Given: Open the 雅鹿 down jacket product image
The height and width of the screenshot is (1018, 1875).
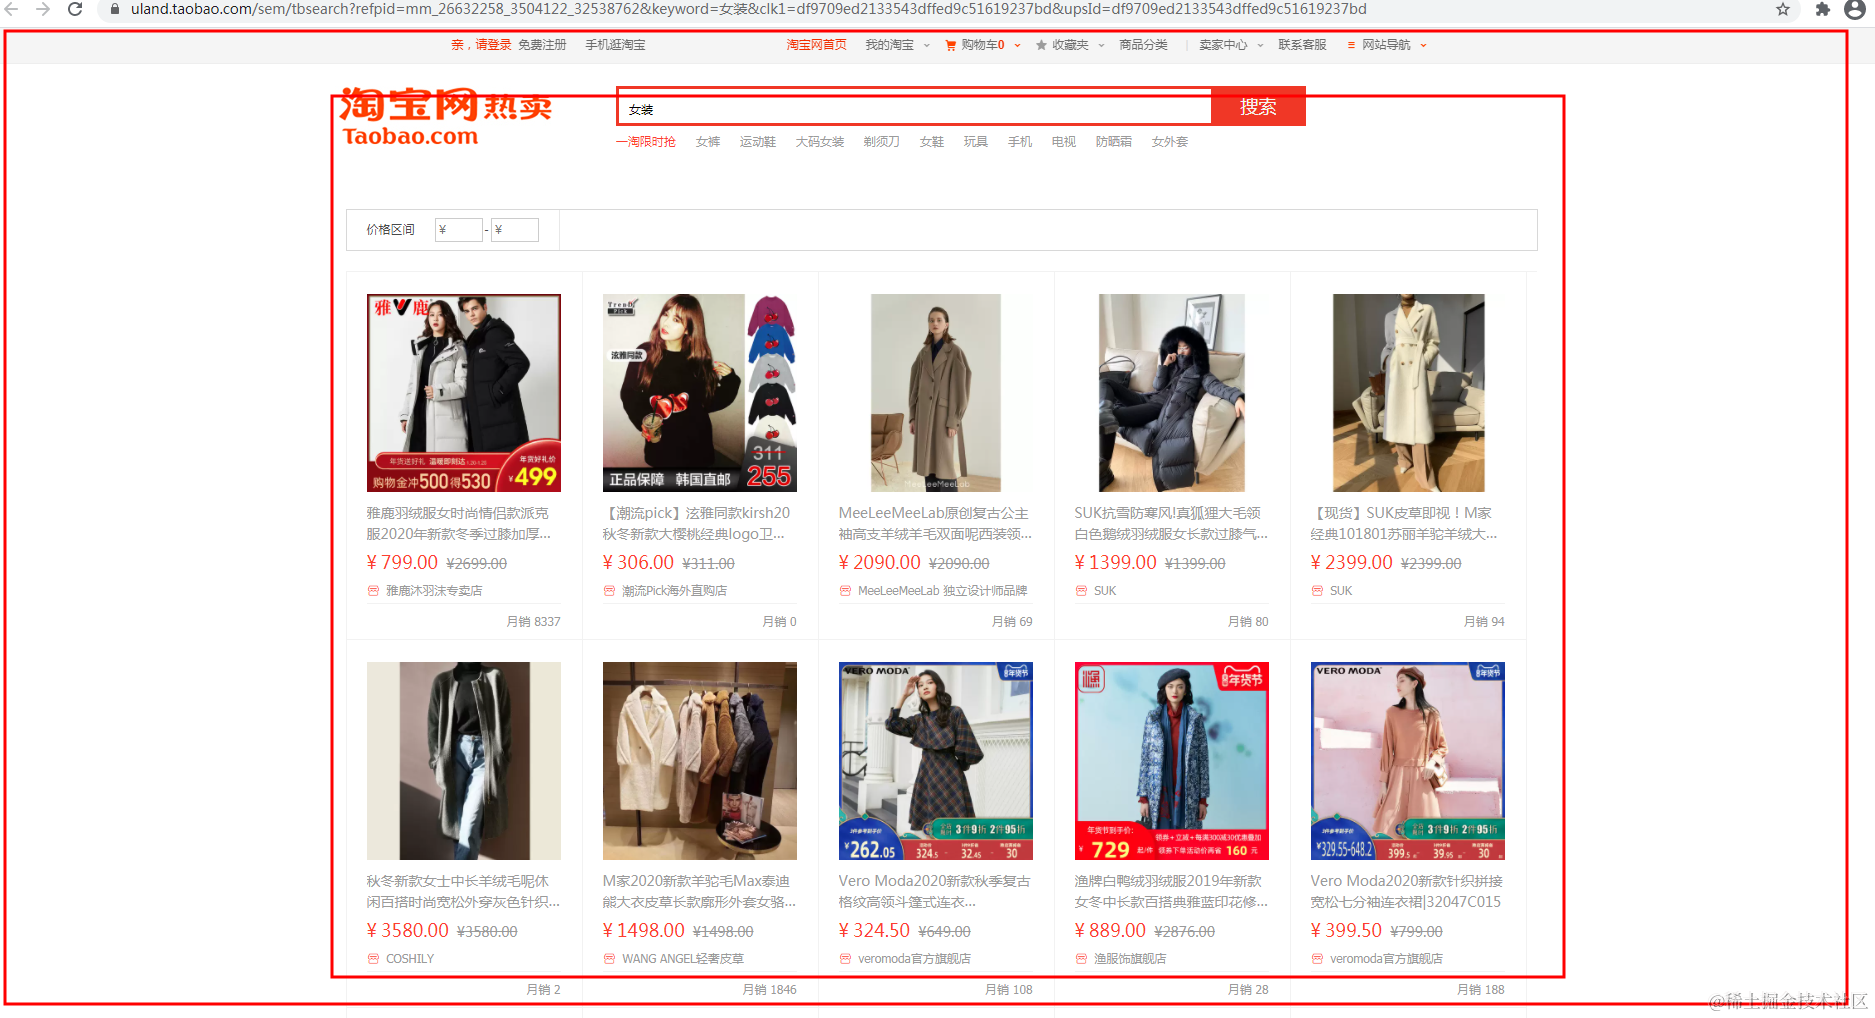Looking at the screenshot, I should pos(464,393).
